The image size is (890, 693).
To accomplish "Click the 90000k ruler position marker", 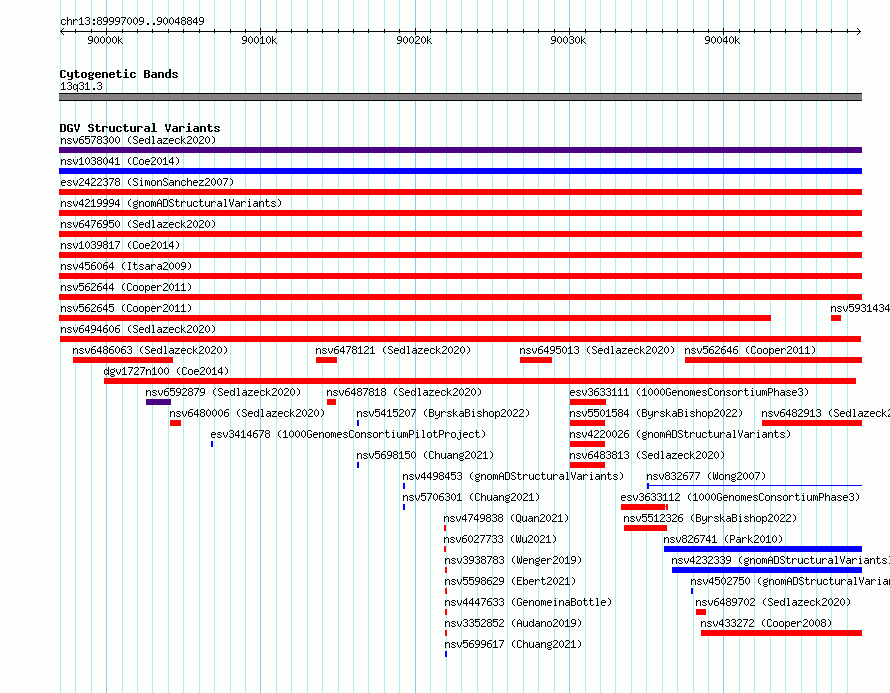I will click(106, 40).
